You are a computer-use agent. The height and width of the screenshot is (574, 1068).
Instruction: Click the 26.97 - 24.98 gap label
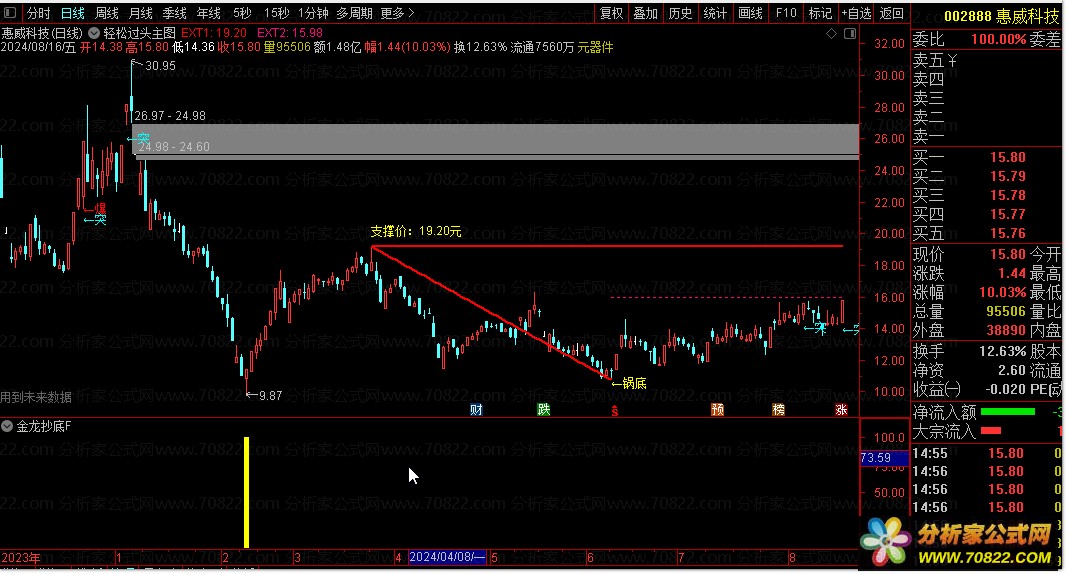click(x=170, y=116)
